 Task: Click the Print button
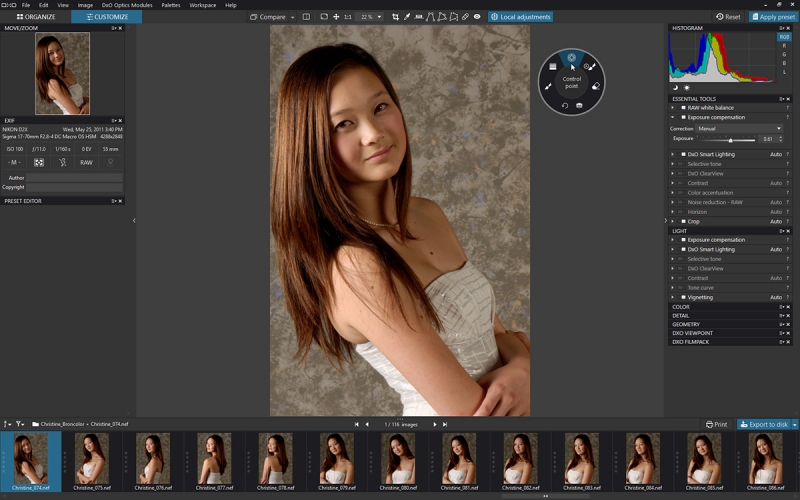716,424
